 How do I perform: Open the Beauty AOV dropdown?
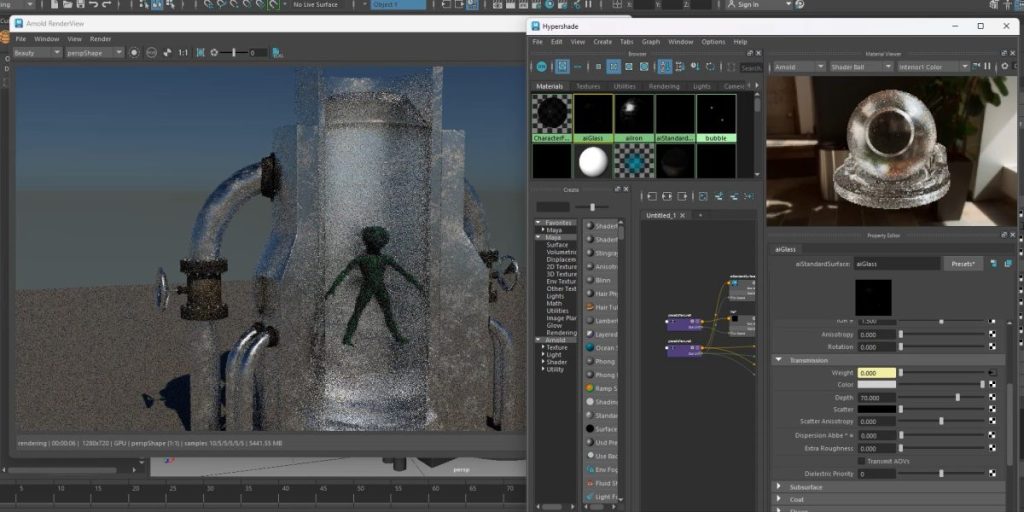pos(38,52)
